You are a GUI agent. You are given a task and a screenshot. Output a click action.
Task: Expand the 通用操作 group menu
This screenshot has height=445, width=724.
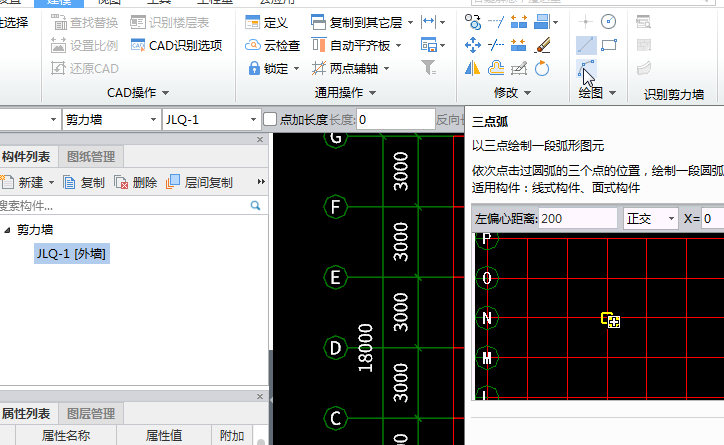click(345, 93)
